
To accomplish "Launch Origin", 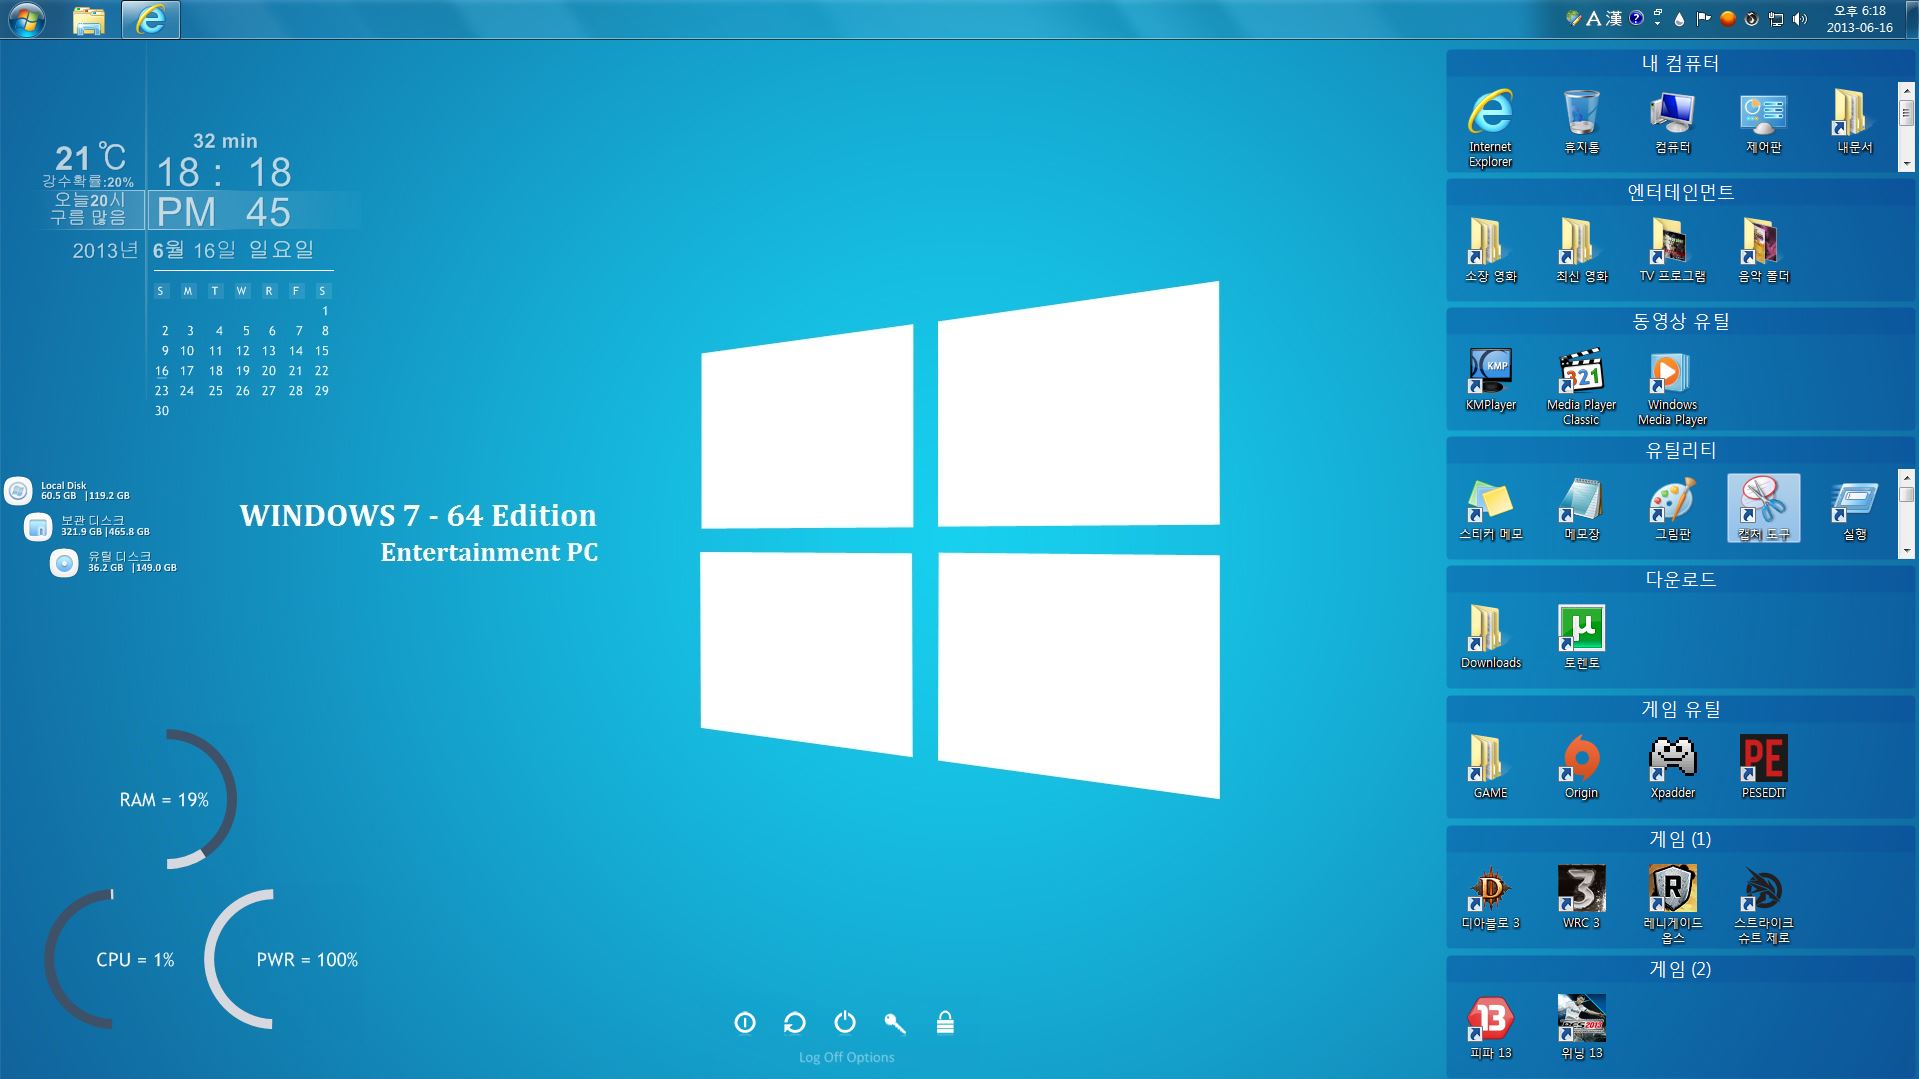I will (x=1581, y=767).
